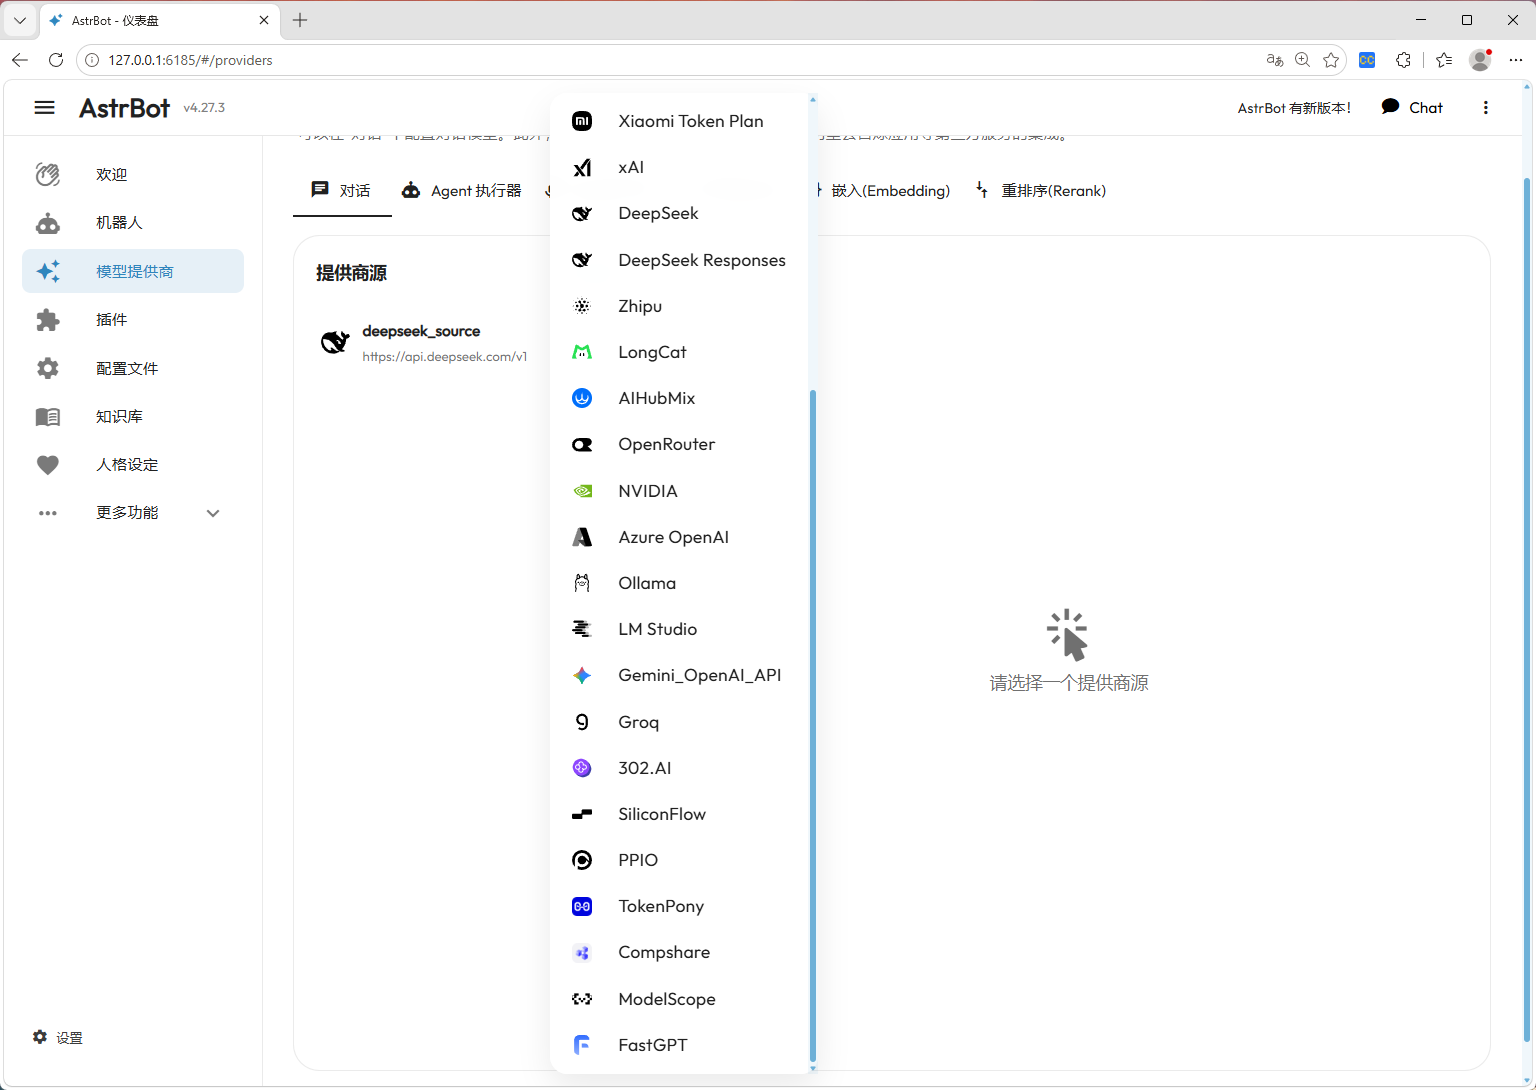1536x1090 pixels.
Task: Select the deepseek_source provider entry
Action: pyautogui.click(x=425, y=342)
